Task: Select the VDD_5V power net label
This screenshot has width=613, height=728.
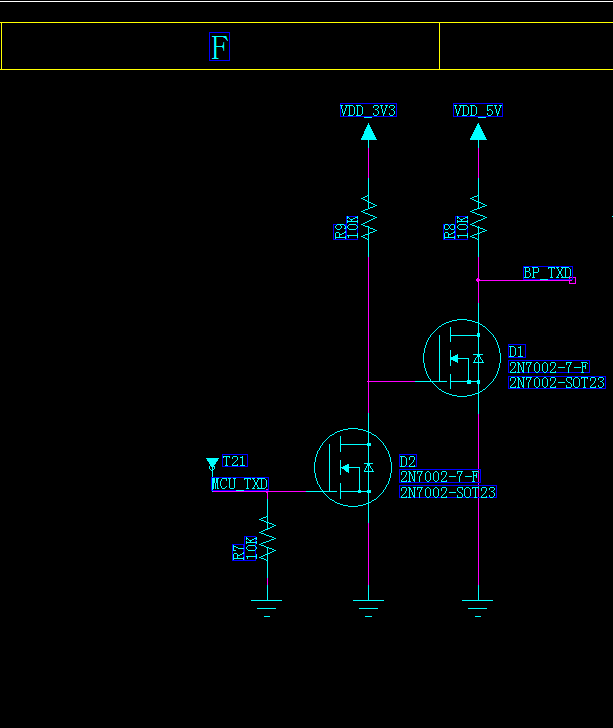Action: 478,110
